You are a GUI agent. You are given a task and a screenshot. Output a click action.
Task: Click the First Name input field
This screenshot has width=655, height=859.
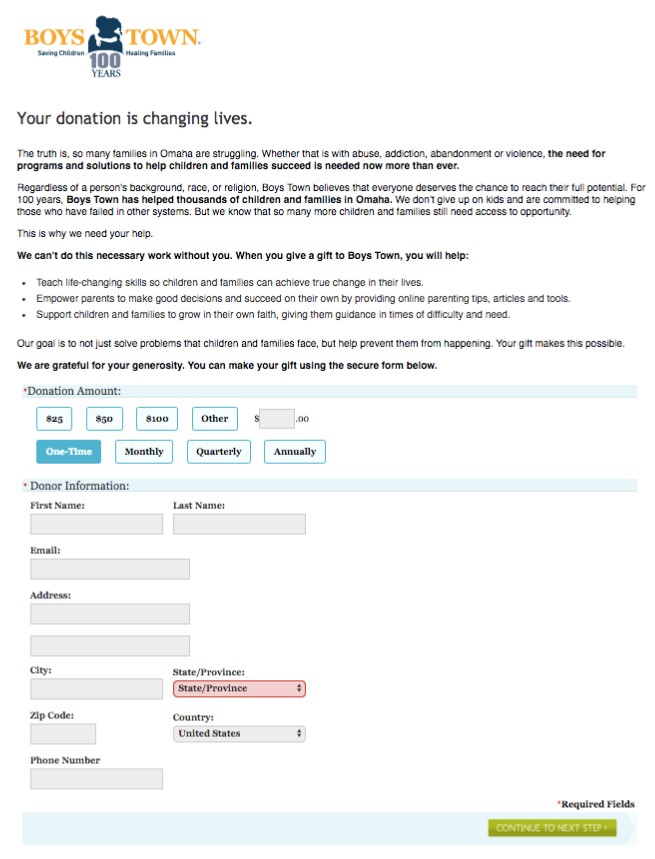click(x=96, y=524)
